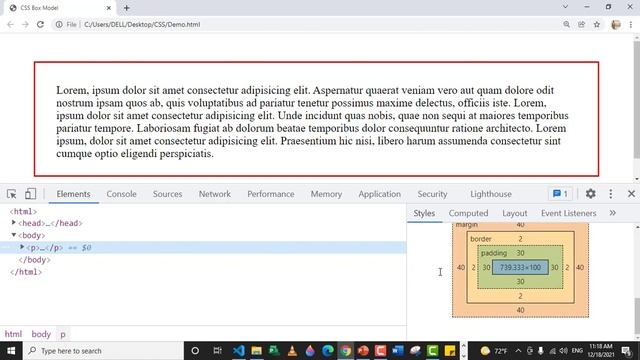The width and height of the screenshot is (640, 360).
Task: Open PowerPoint from taskbar
Action: [x=363, y=351]
